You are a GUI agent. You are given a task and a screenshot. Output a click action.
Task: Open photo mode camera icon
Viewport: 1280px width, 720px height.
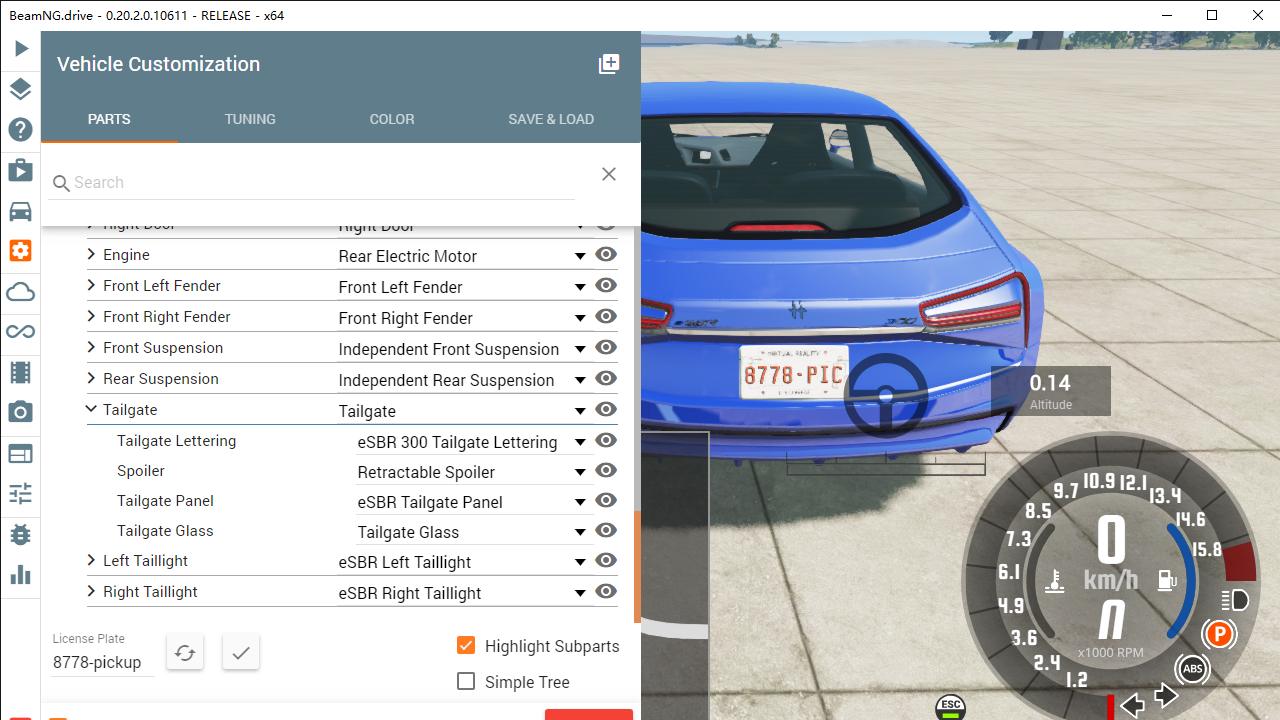tap(21, 413)
